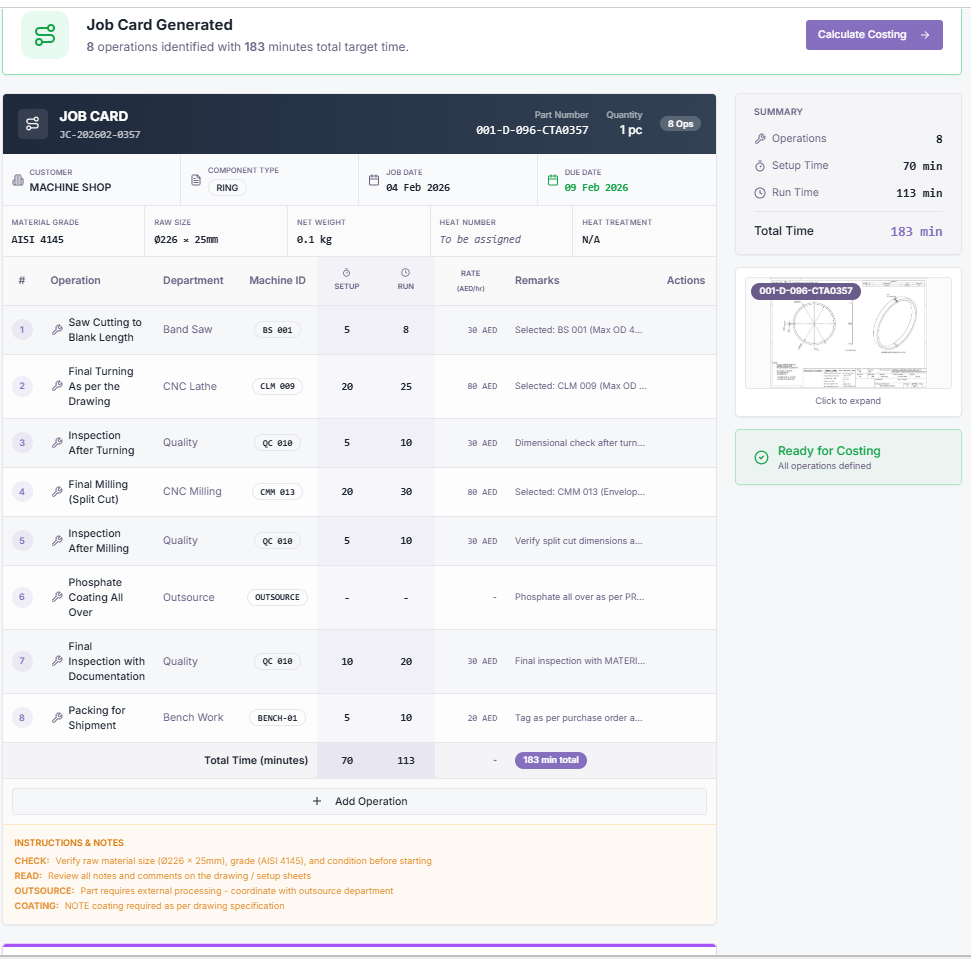Viewport: 971px width, 959px height.
Task: Click wrench icon for Phosphate Coating operation
Action: pyautogui.click(x=57, y=597)
